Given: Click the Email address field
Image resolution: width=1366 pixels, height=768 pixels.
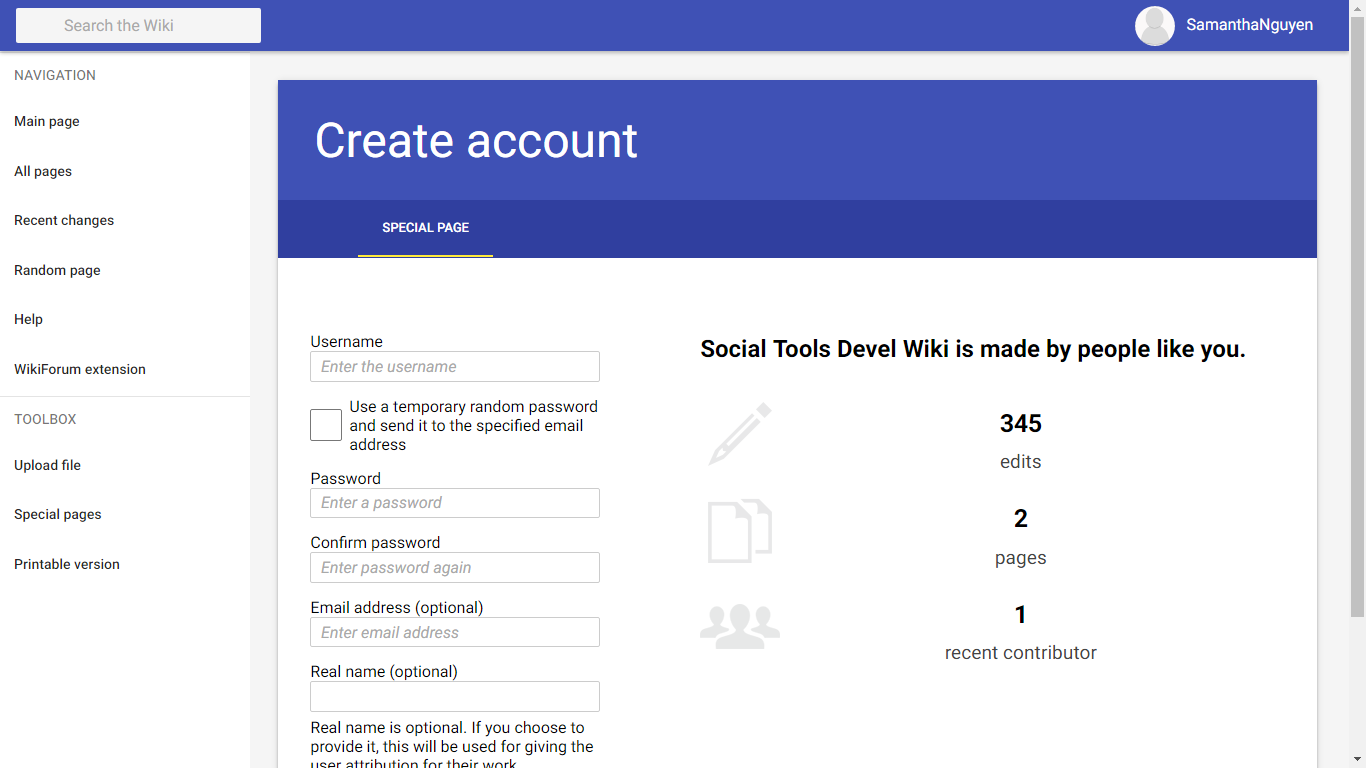Looking at the screenshot, I should tap(455, 633).
